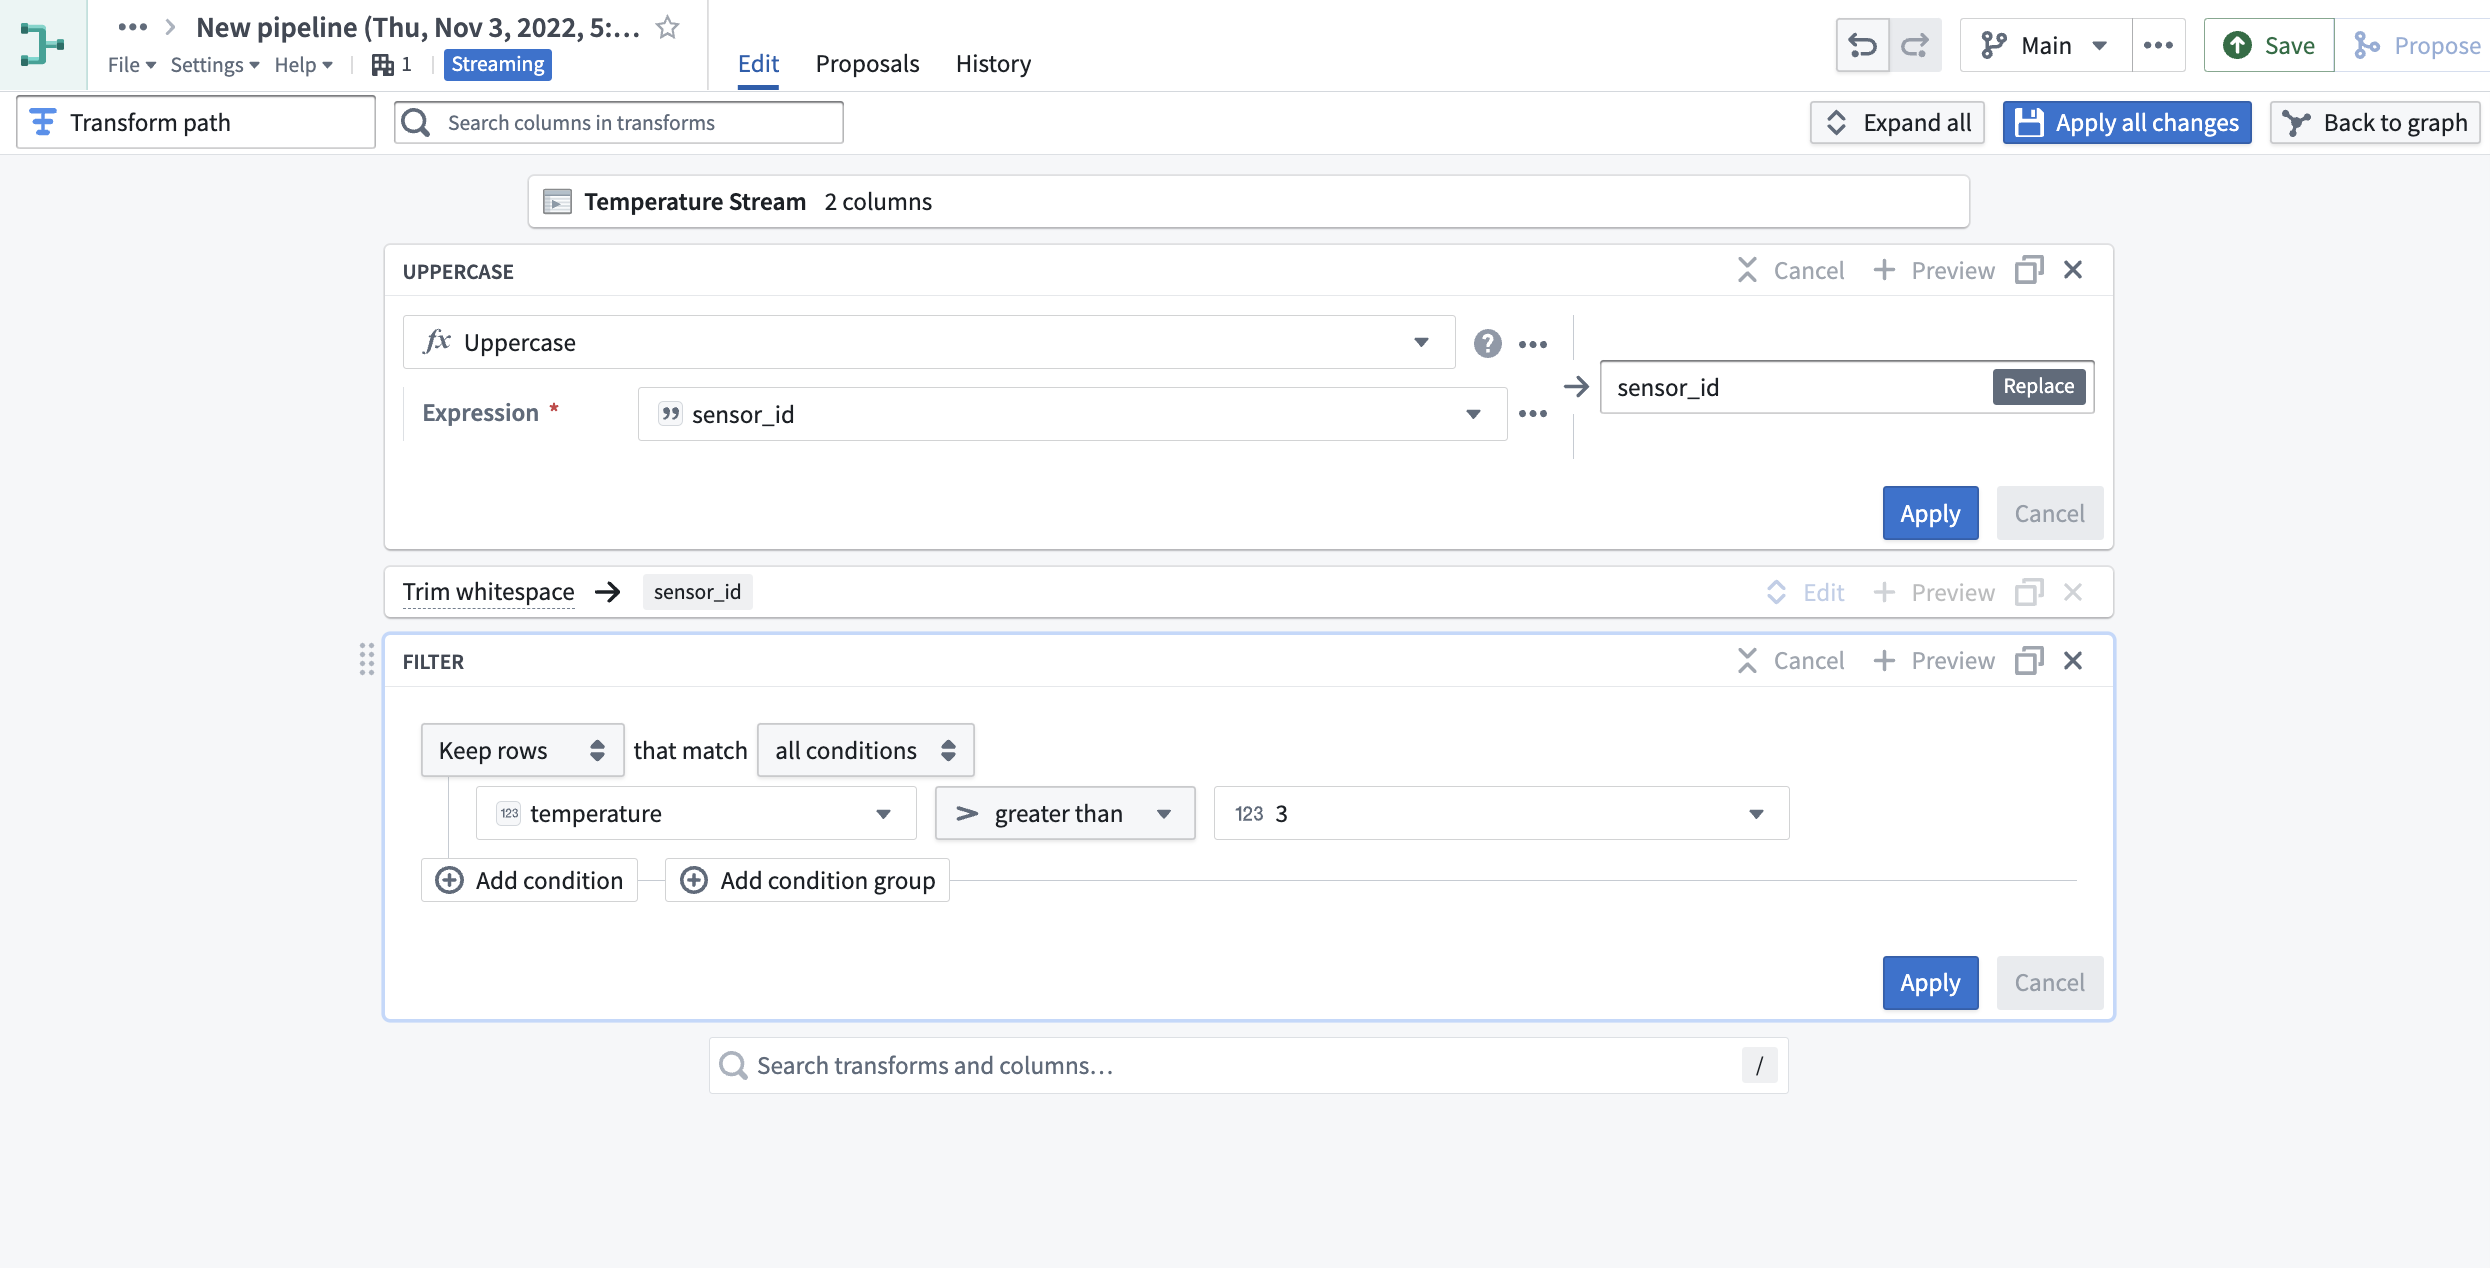Click the redo icon in the toolbar
Viewport: 2490px width, 1268px height.
click(x=1915, y=45)
